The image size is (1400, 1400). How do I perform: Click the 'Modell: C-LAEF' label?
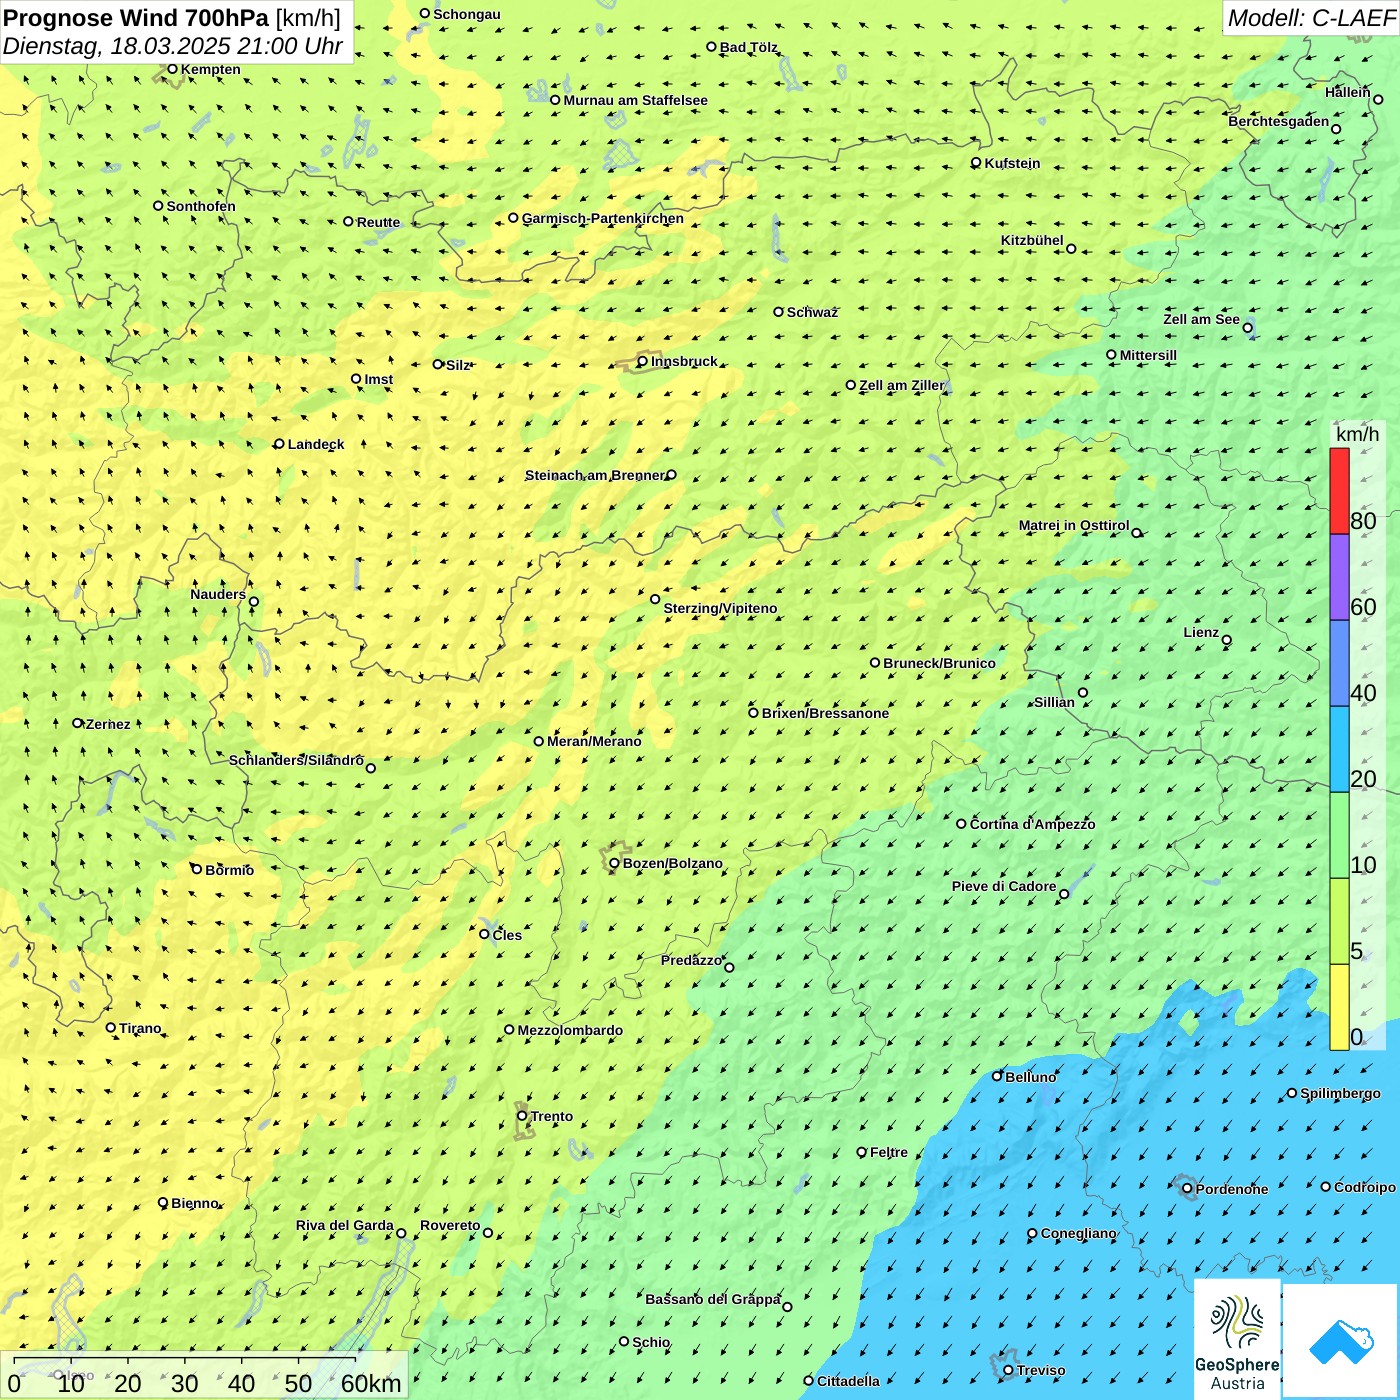[1311, 18]
